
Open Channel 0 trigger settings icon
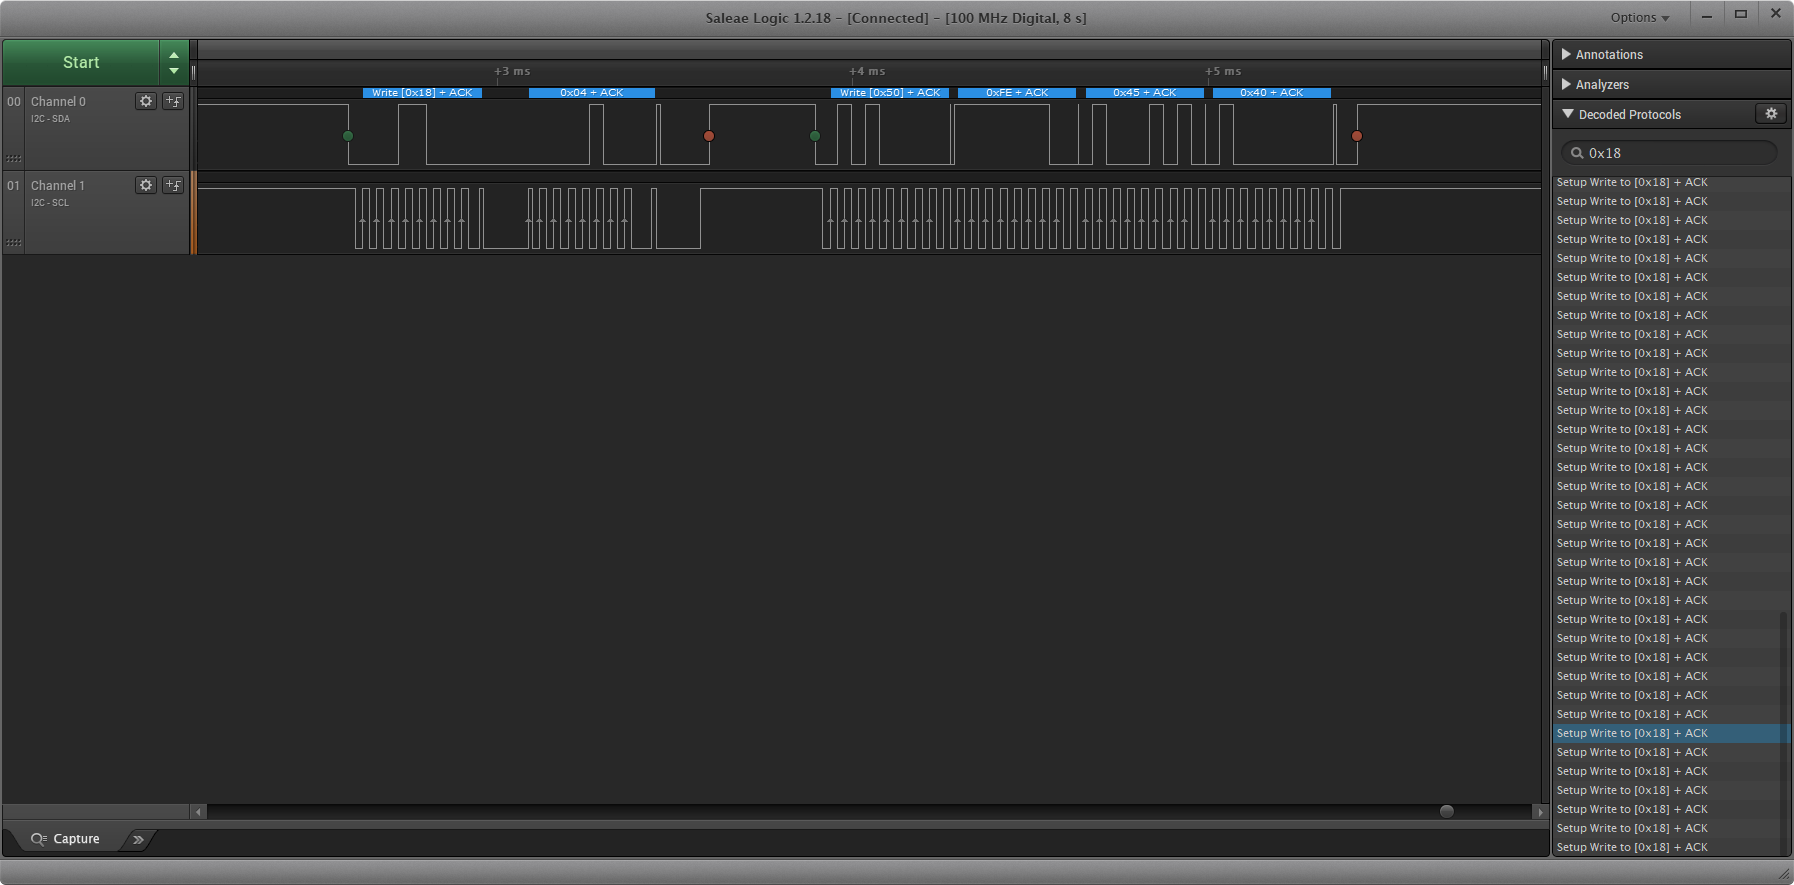pos(173,101)
